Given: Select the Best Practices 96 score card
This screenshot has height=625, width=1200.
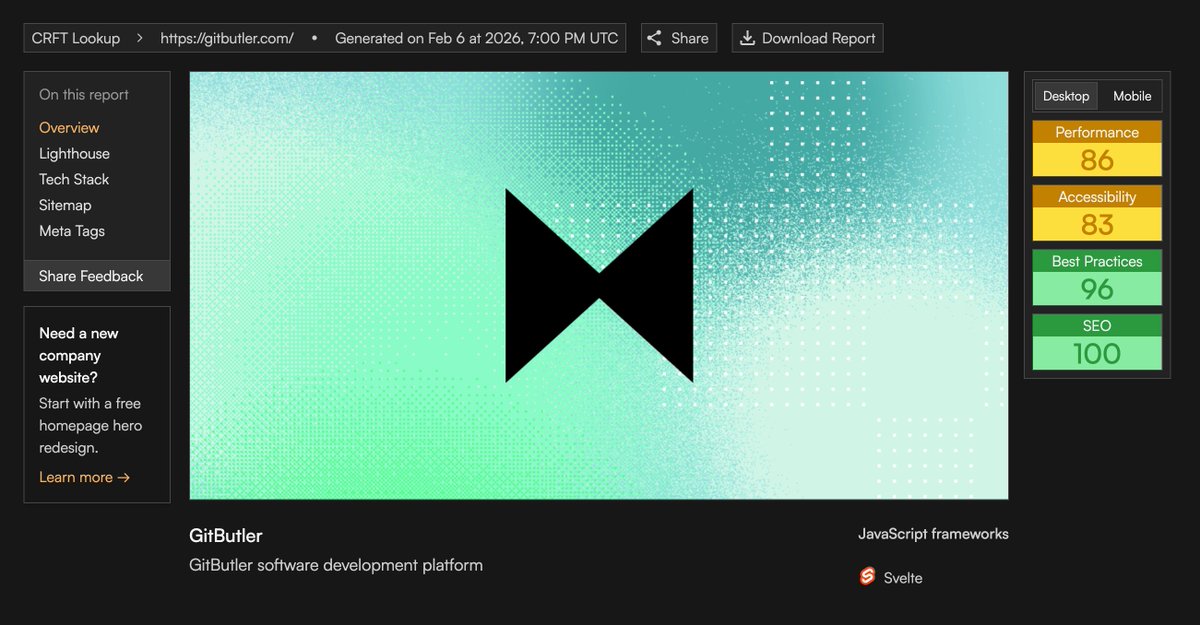Looking at the screenshot, I should coord(1097,277).
